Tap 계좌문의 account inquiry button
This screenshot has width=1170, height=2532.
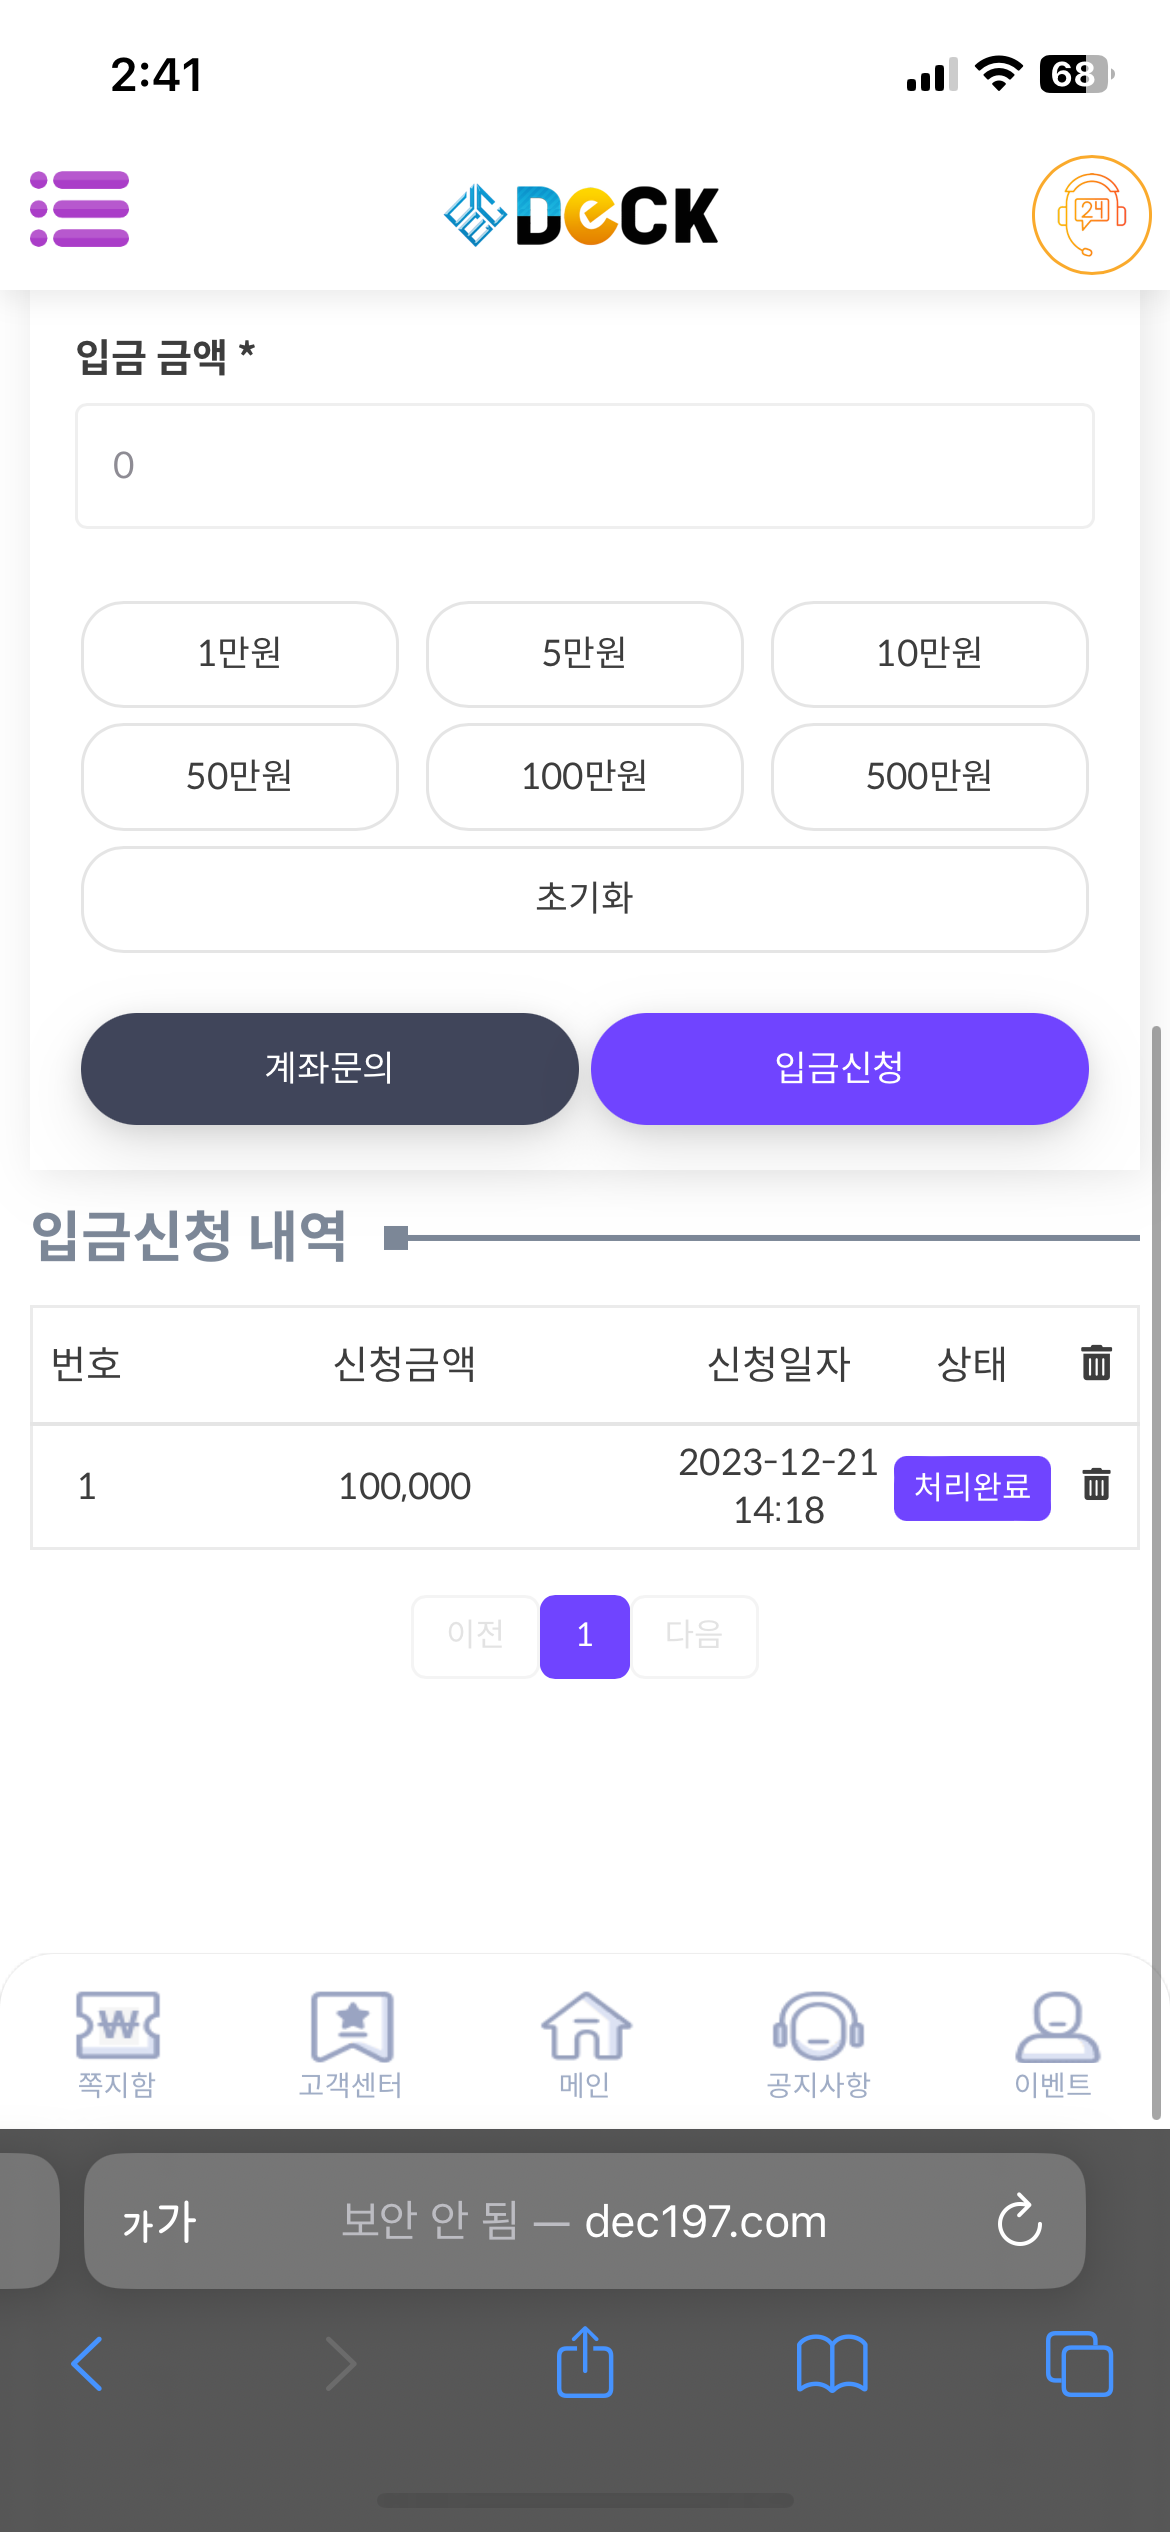coord(329,1068)
